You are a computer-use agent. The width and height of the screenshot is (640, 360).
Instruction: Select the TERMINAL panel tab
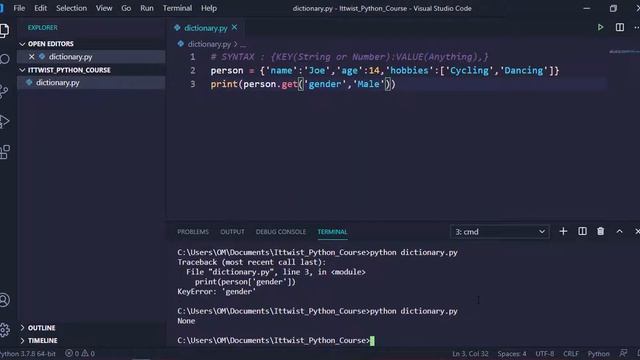point(333,232)
